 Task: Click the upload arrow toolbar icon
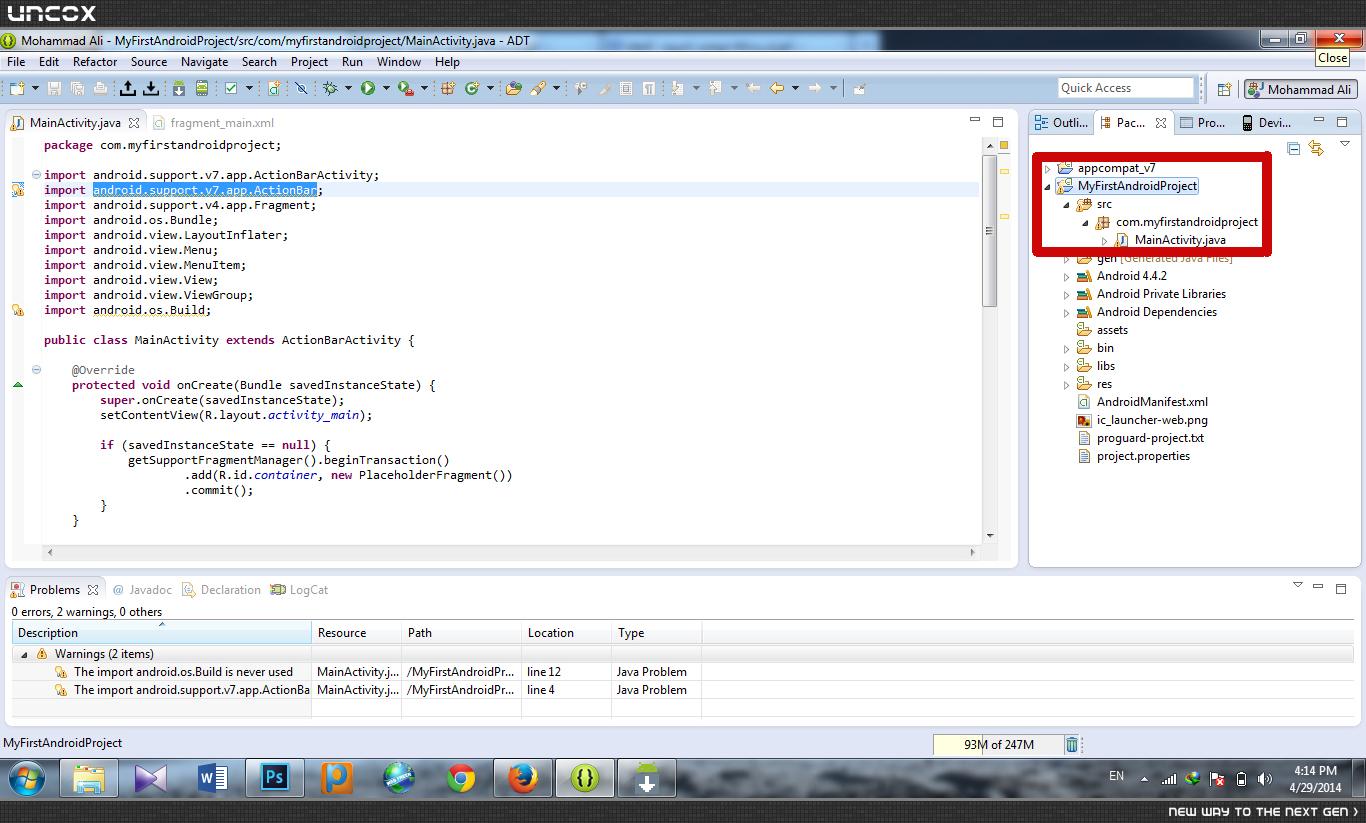pos(128,88)
